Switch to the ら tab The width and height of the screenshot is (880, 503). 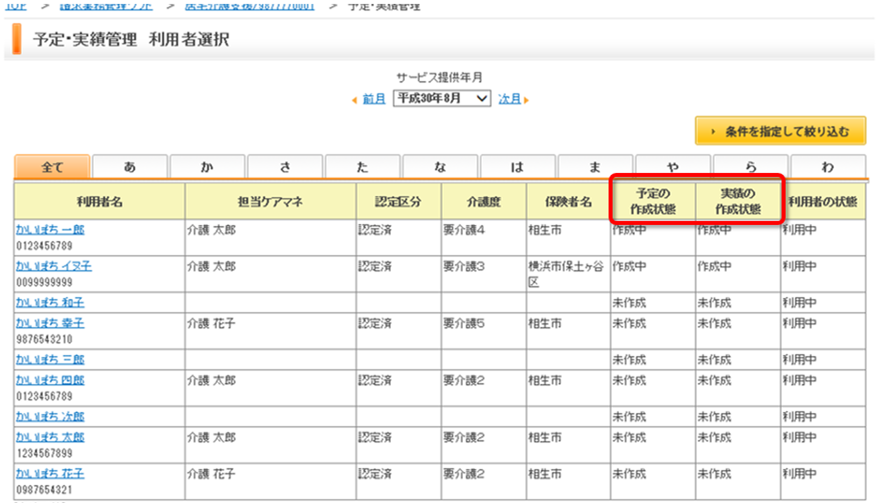click(750, 167)
